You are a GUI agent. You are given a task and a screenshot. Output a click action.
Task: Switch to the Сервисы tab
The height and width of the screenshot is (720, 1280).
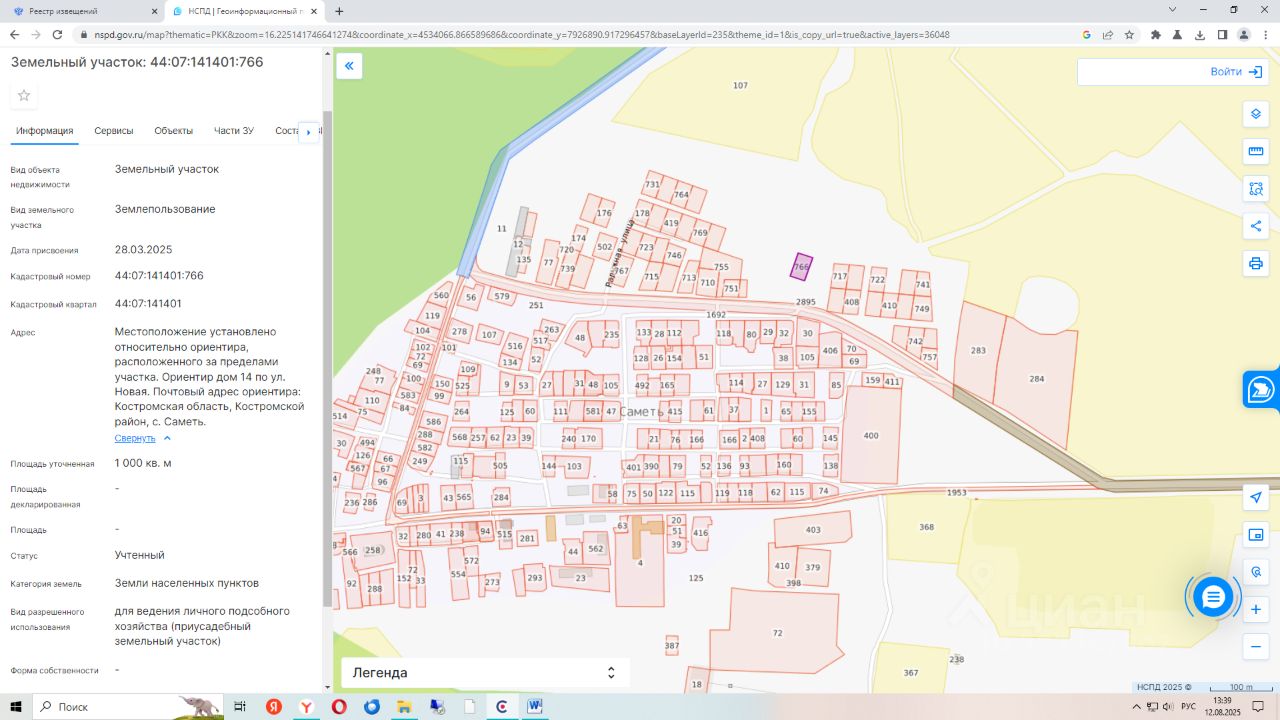coord(114,131)
